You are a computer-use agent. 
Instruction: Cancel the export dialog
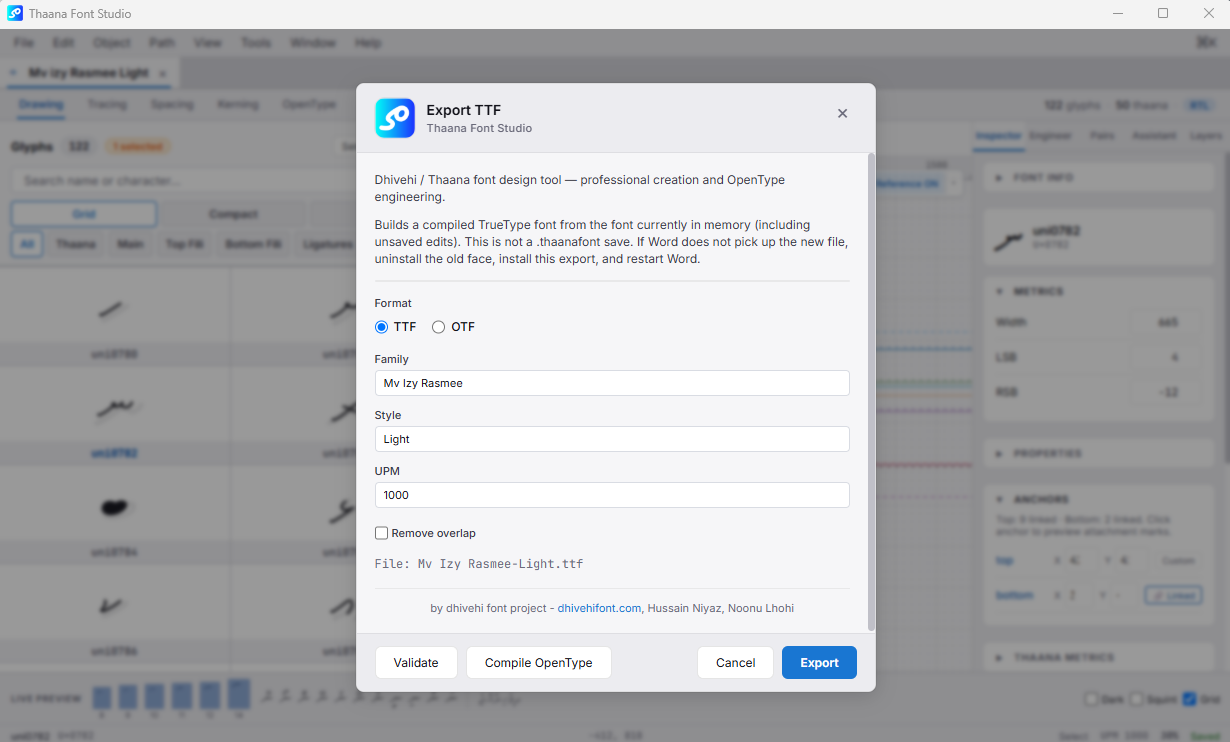pyautogui.click(x=735, y=663)
